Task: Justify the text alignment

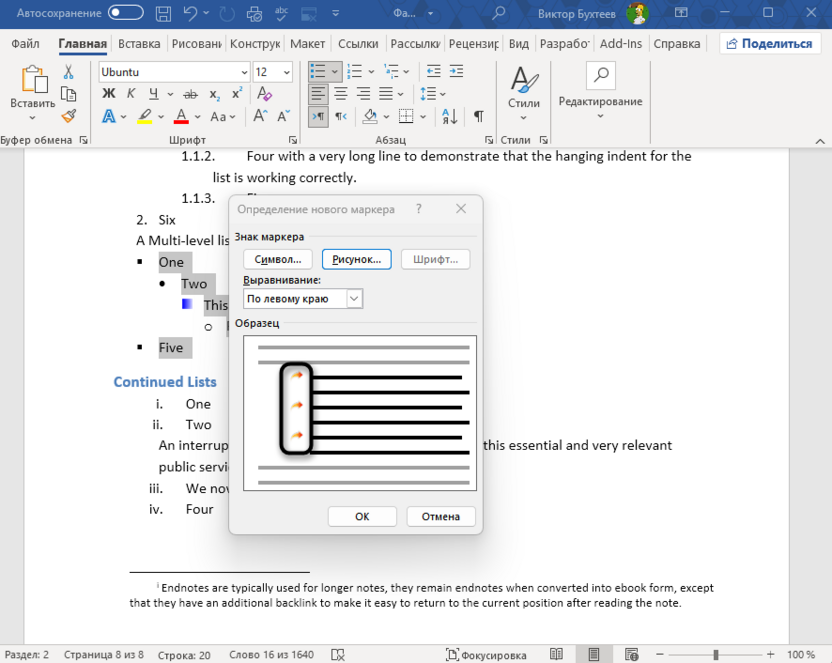Action: click(x=386, y=94)
